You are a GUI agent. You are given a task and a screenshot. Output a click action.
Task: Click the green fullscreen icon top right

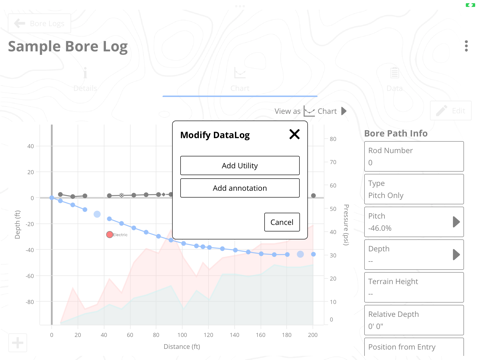tap(470, 5)
